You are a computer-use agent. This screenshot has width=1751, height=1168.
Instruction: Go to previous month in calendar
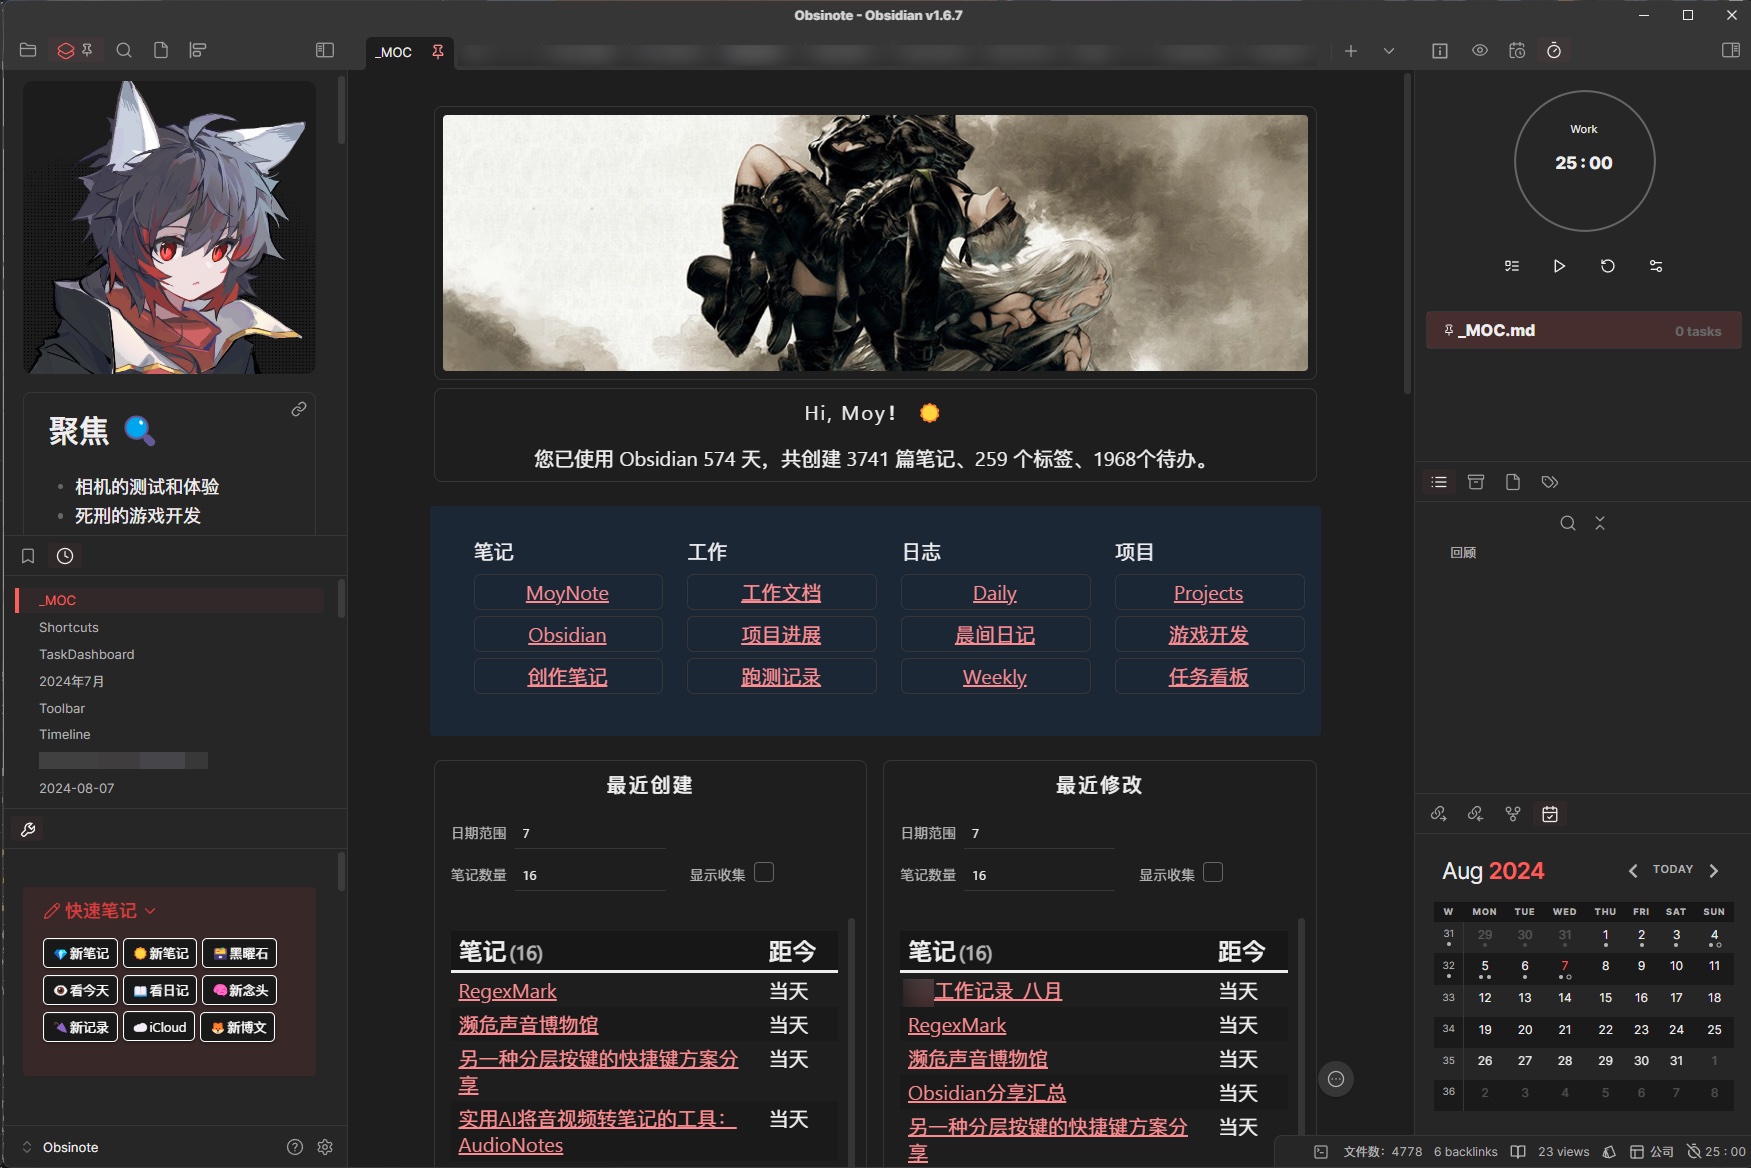coord(1633,871)
